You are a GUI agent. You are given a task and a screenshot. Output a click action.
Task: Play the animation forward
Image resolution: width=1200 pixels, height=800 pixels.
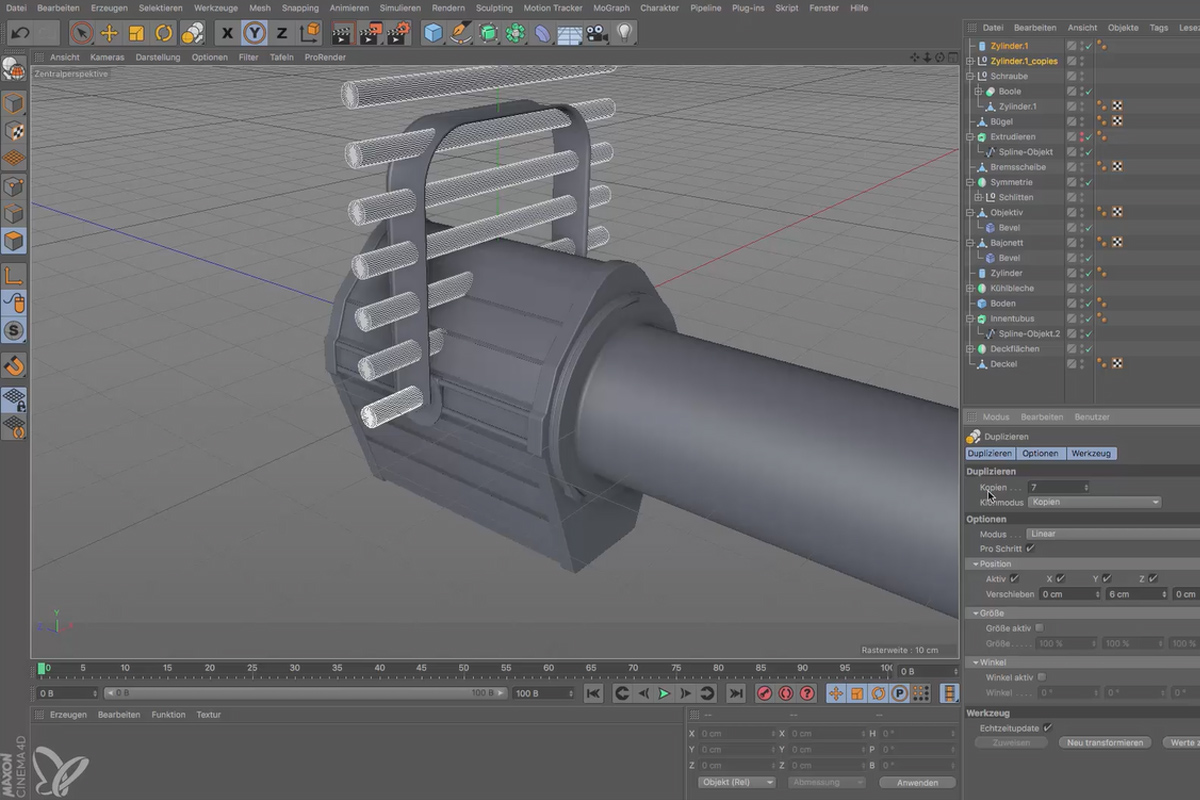pos(663,693)
